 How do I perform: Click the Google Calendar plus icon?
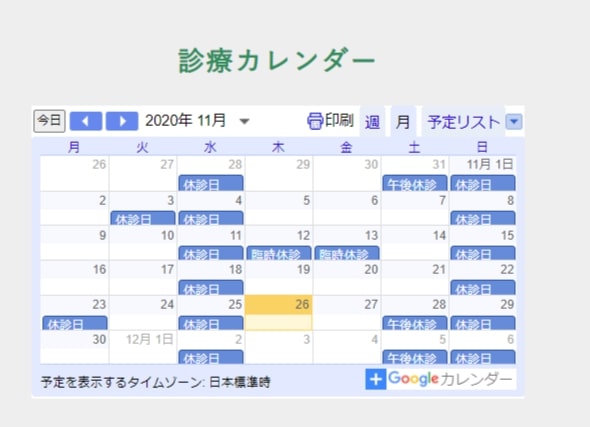point(375,379)
